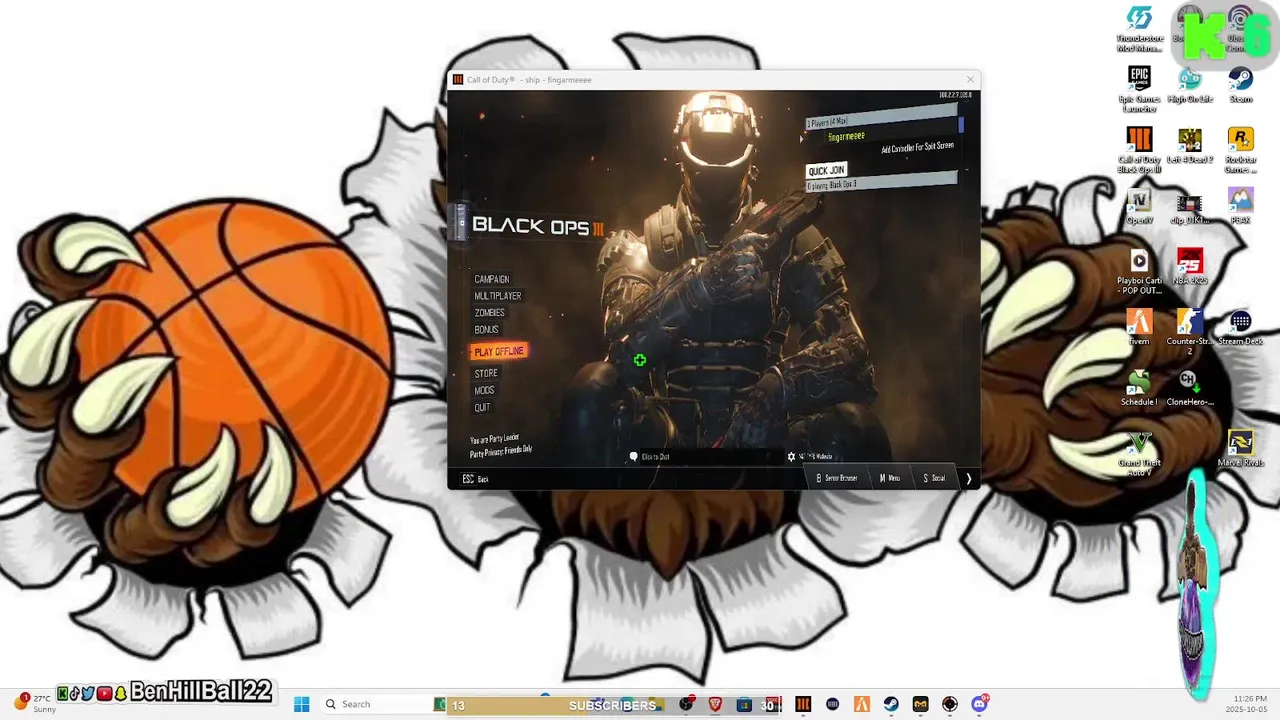Click the M Menu footer button

click(x=890, y=478)
